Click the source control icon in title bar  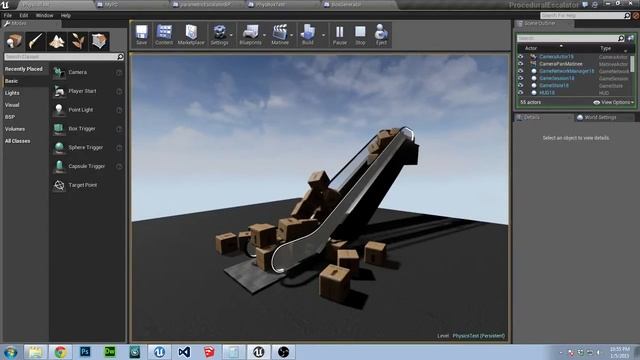[x=595, y=5]
